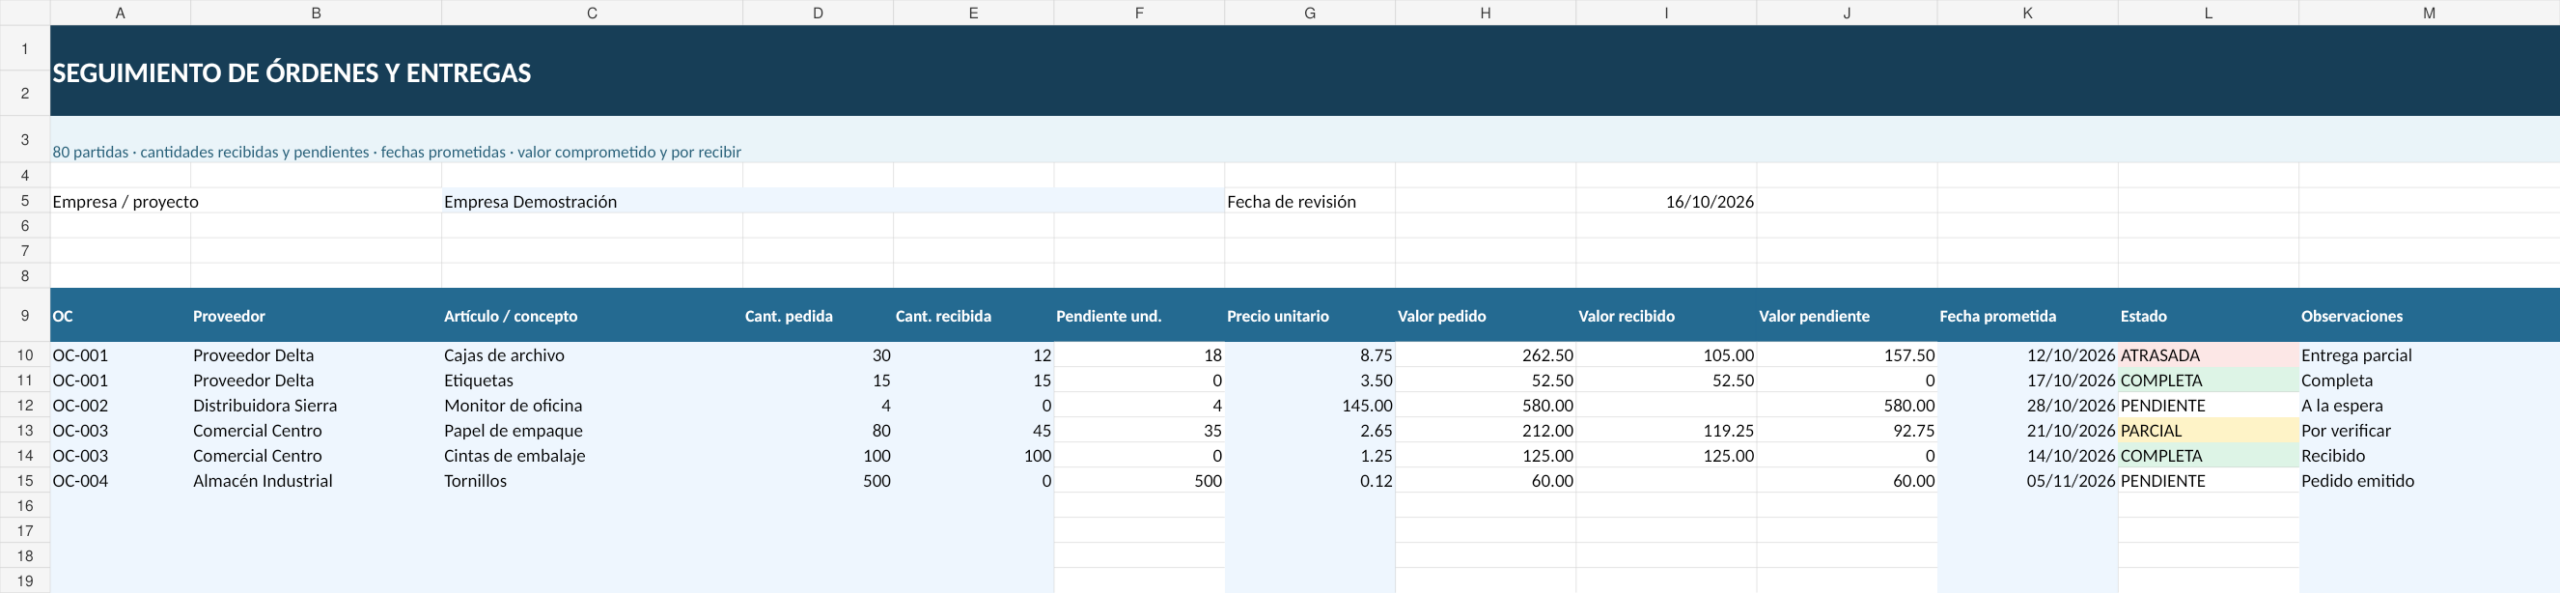Screen dimensions: 2560x593
Task: Select the 'OC-004' order cell
Action: coord(120,481)
